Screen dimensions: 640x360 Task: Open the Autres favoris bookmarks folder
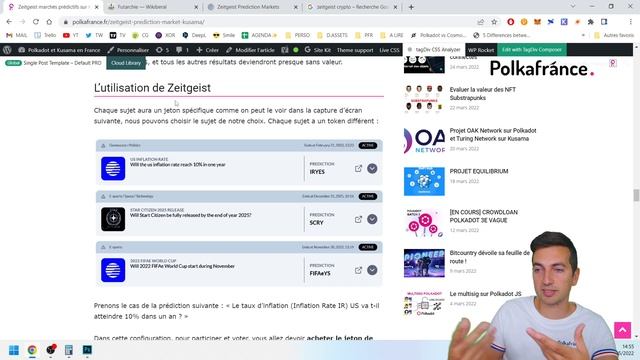[614, 36]
